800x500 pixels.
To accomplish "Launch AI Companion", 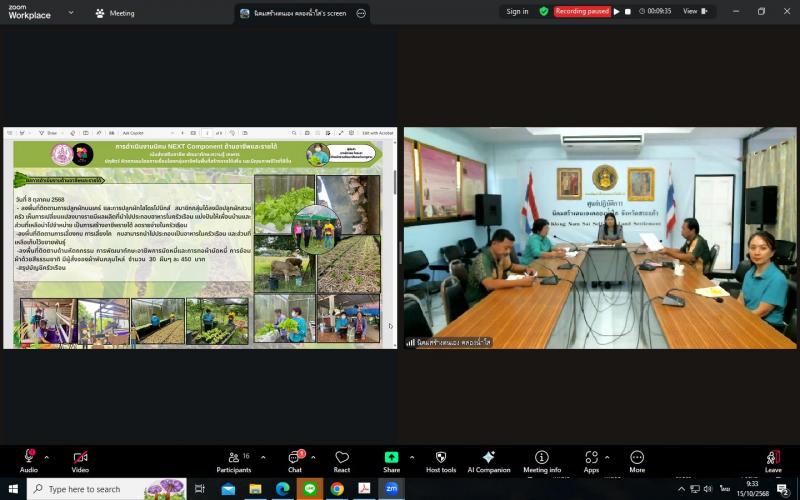I will click(489, 461).
